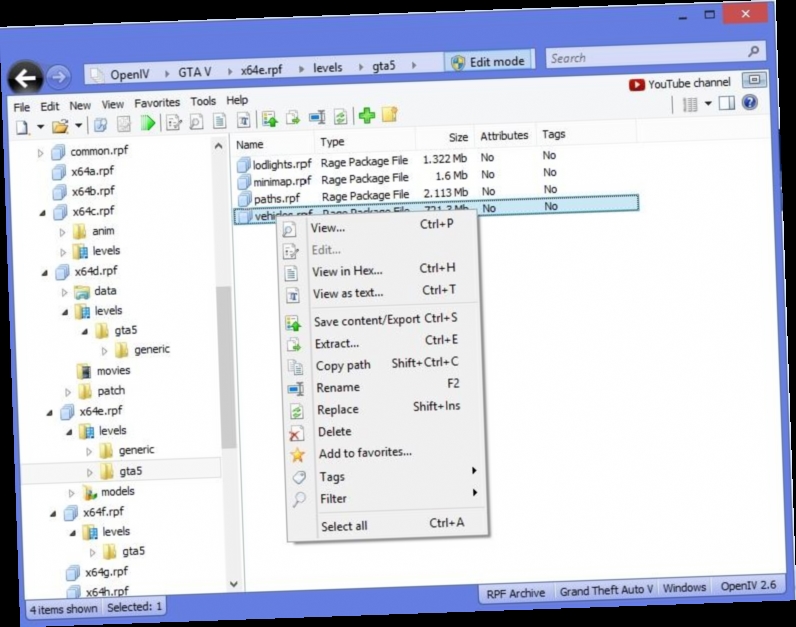The image size is (796, 627).
Task: Click the paths.rpf file icon
Action: coord(245,199)
